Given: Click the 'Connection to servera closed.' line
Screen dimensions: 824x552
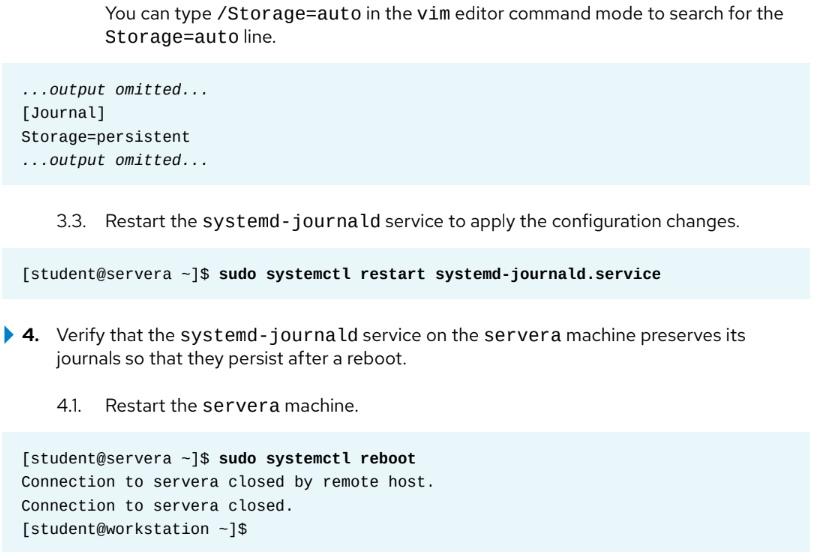Looking at the screenshot, I should tap(157, 506).
